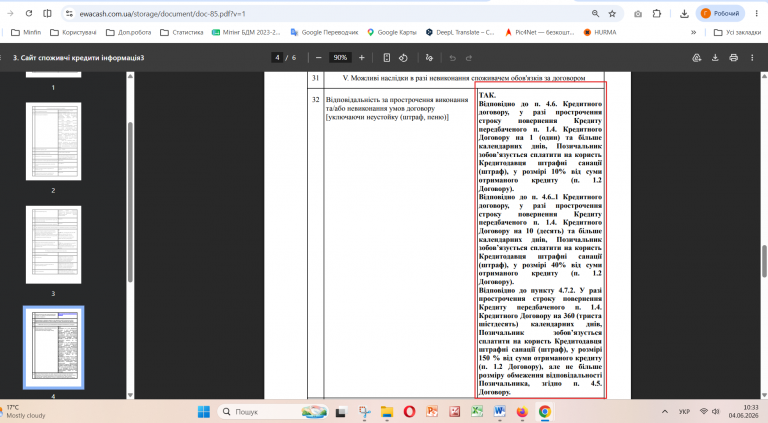This screenshot has width=768, height=423.
Task: View site information icon in address bar
Action: [70, 14]
